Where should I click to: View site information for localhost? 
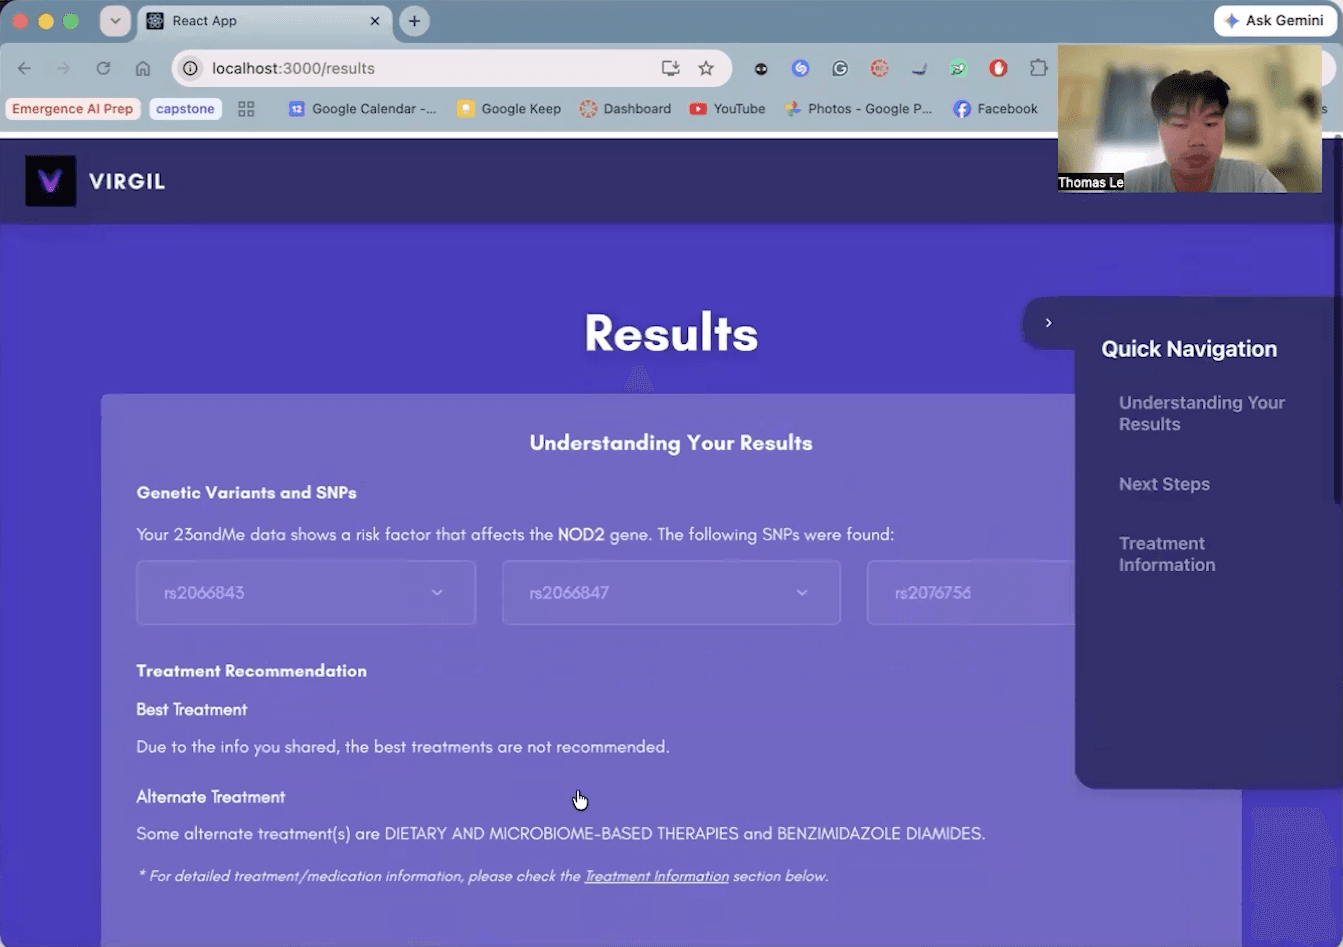(x=191, y=68)
